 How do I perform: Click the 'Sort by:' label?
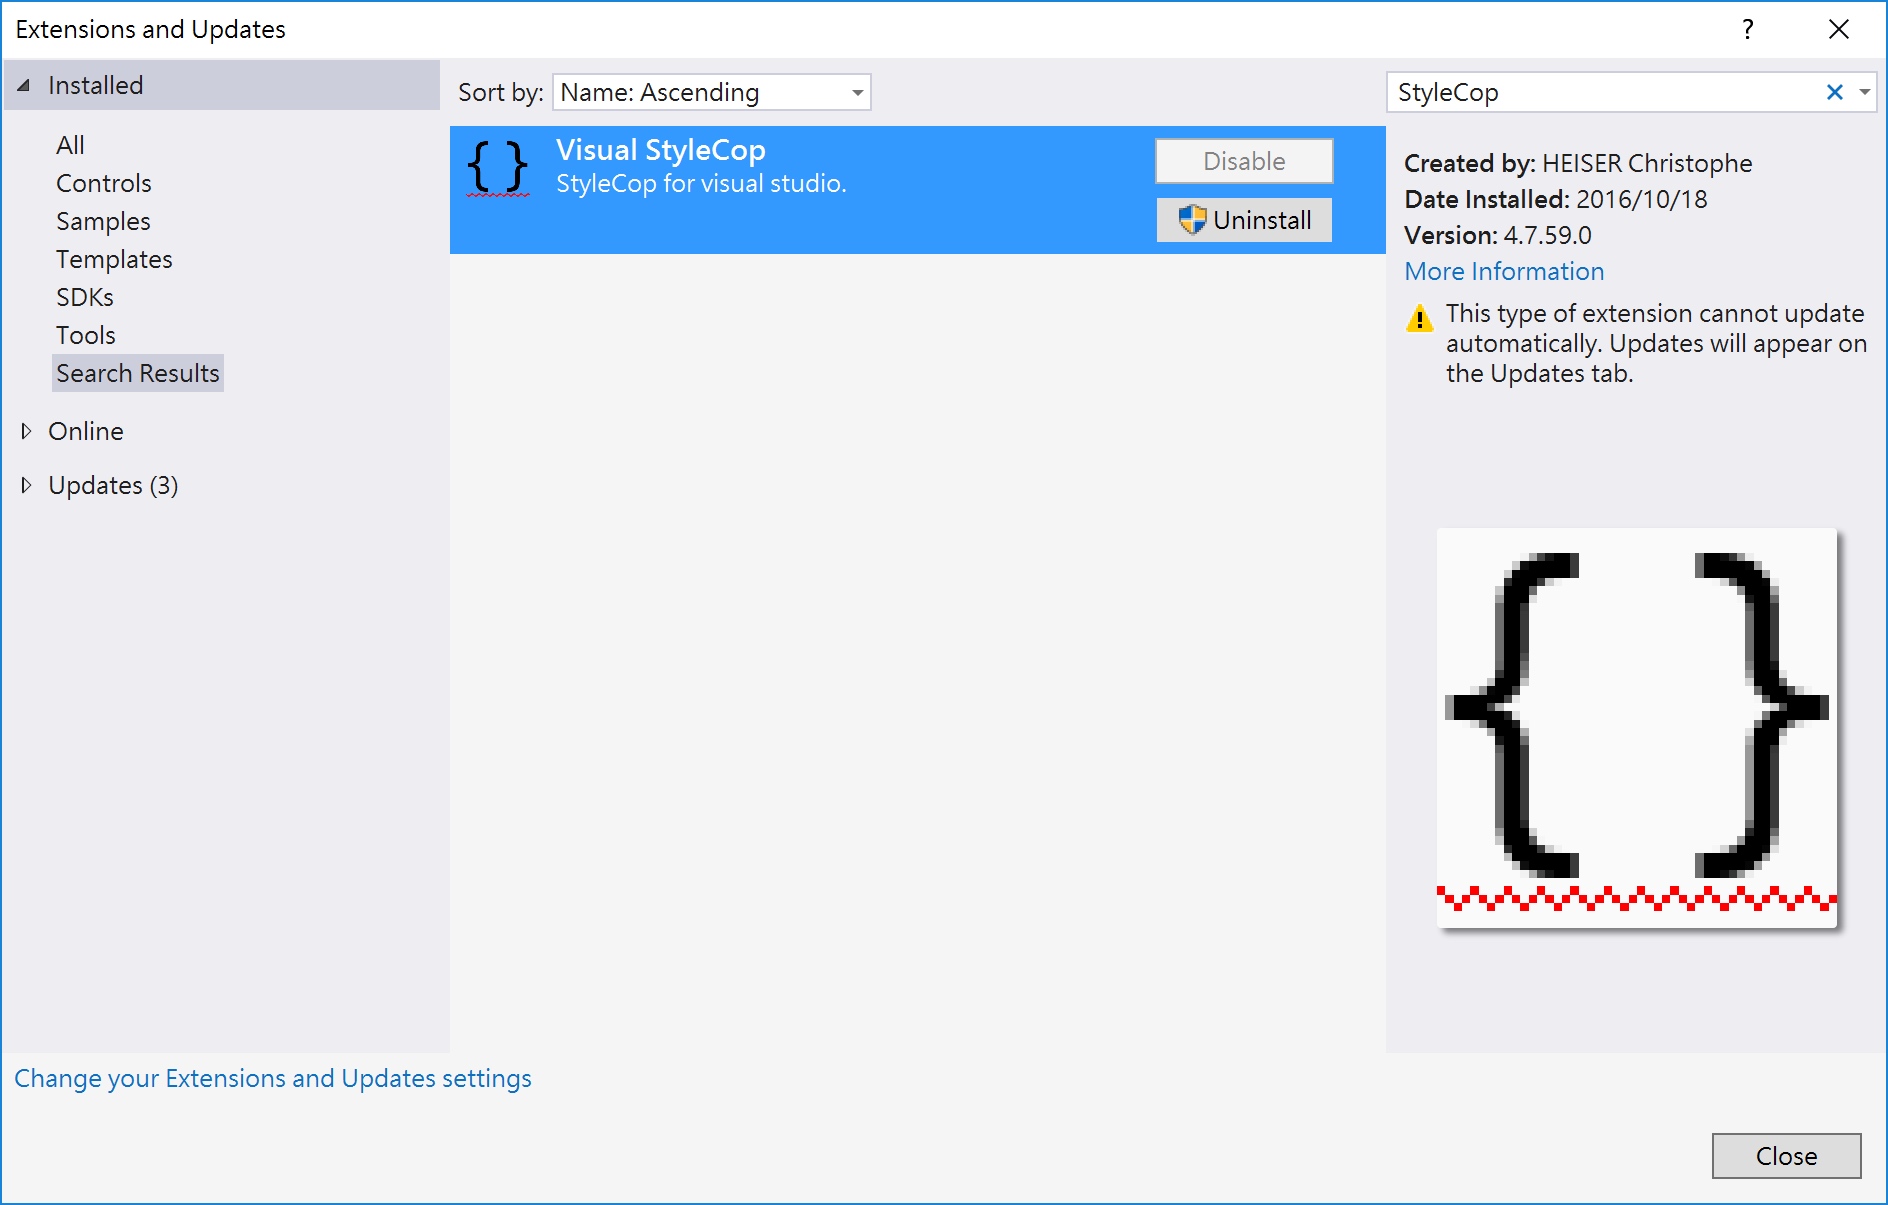coord(501,92)
